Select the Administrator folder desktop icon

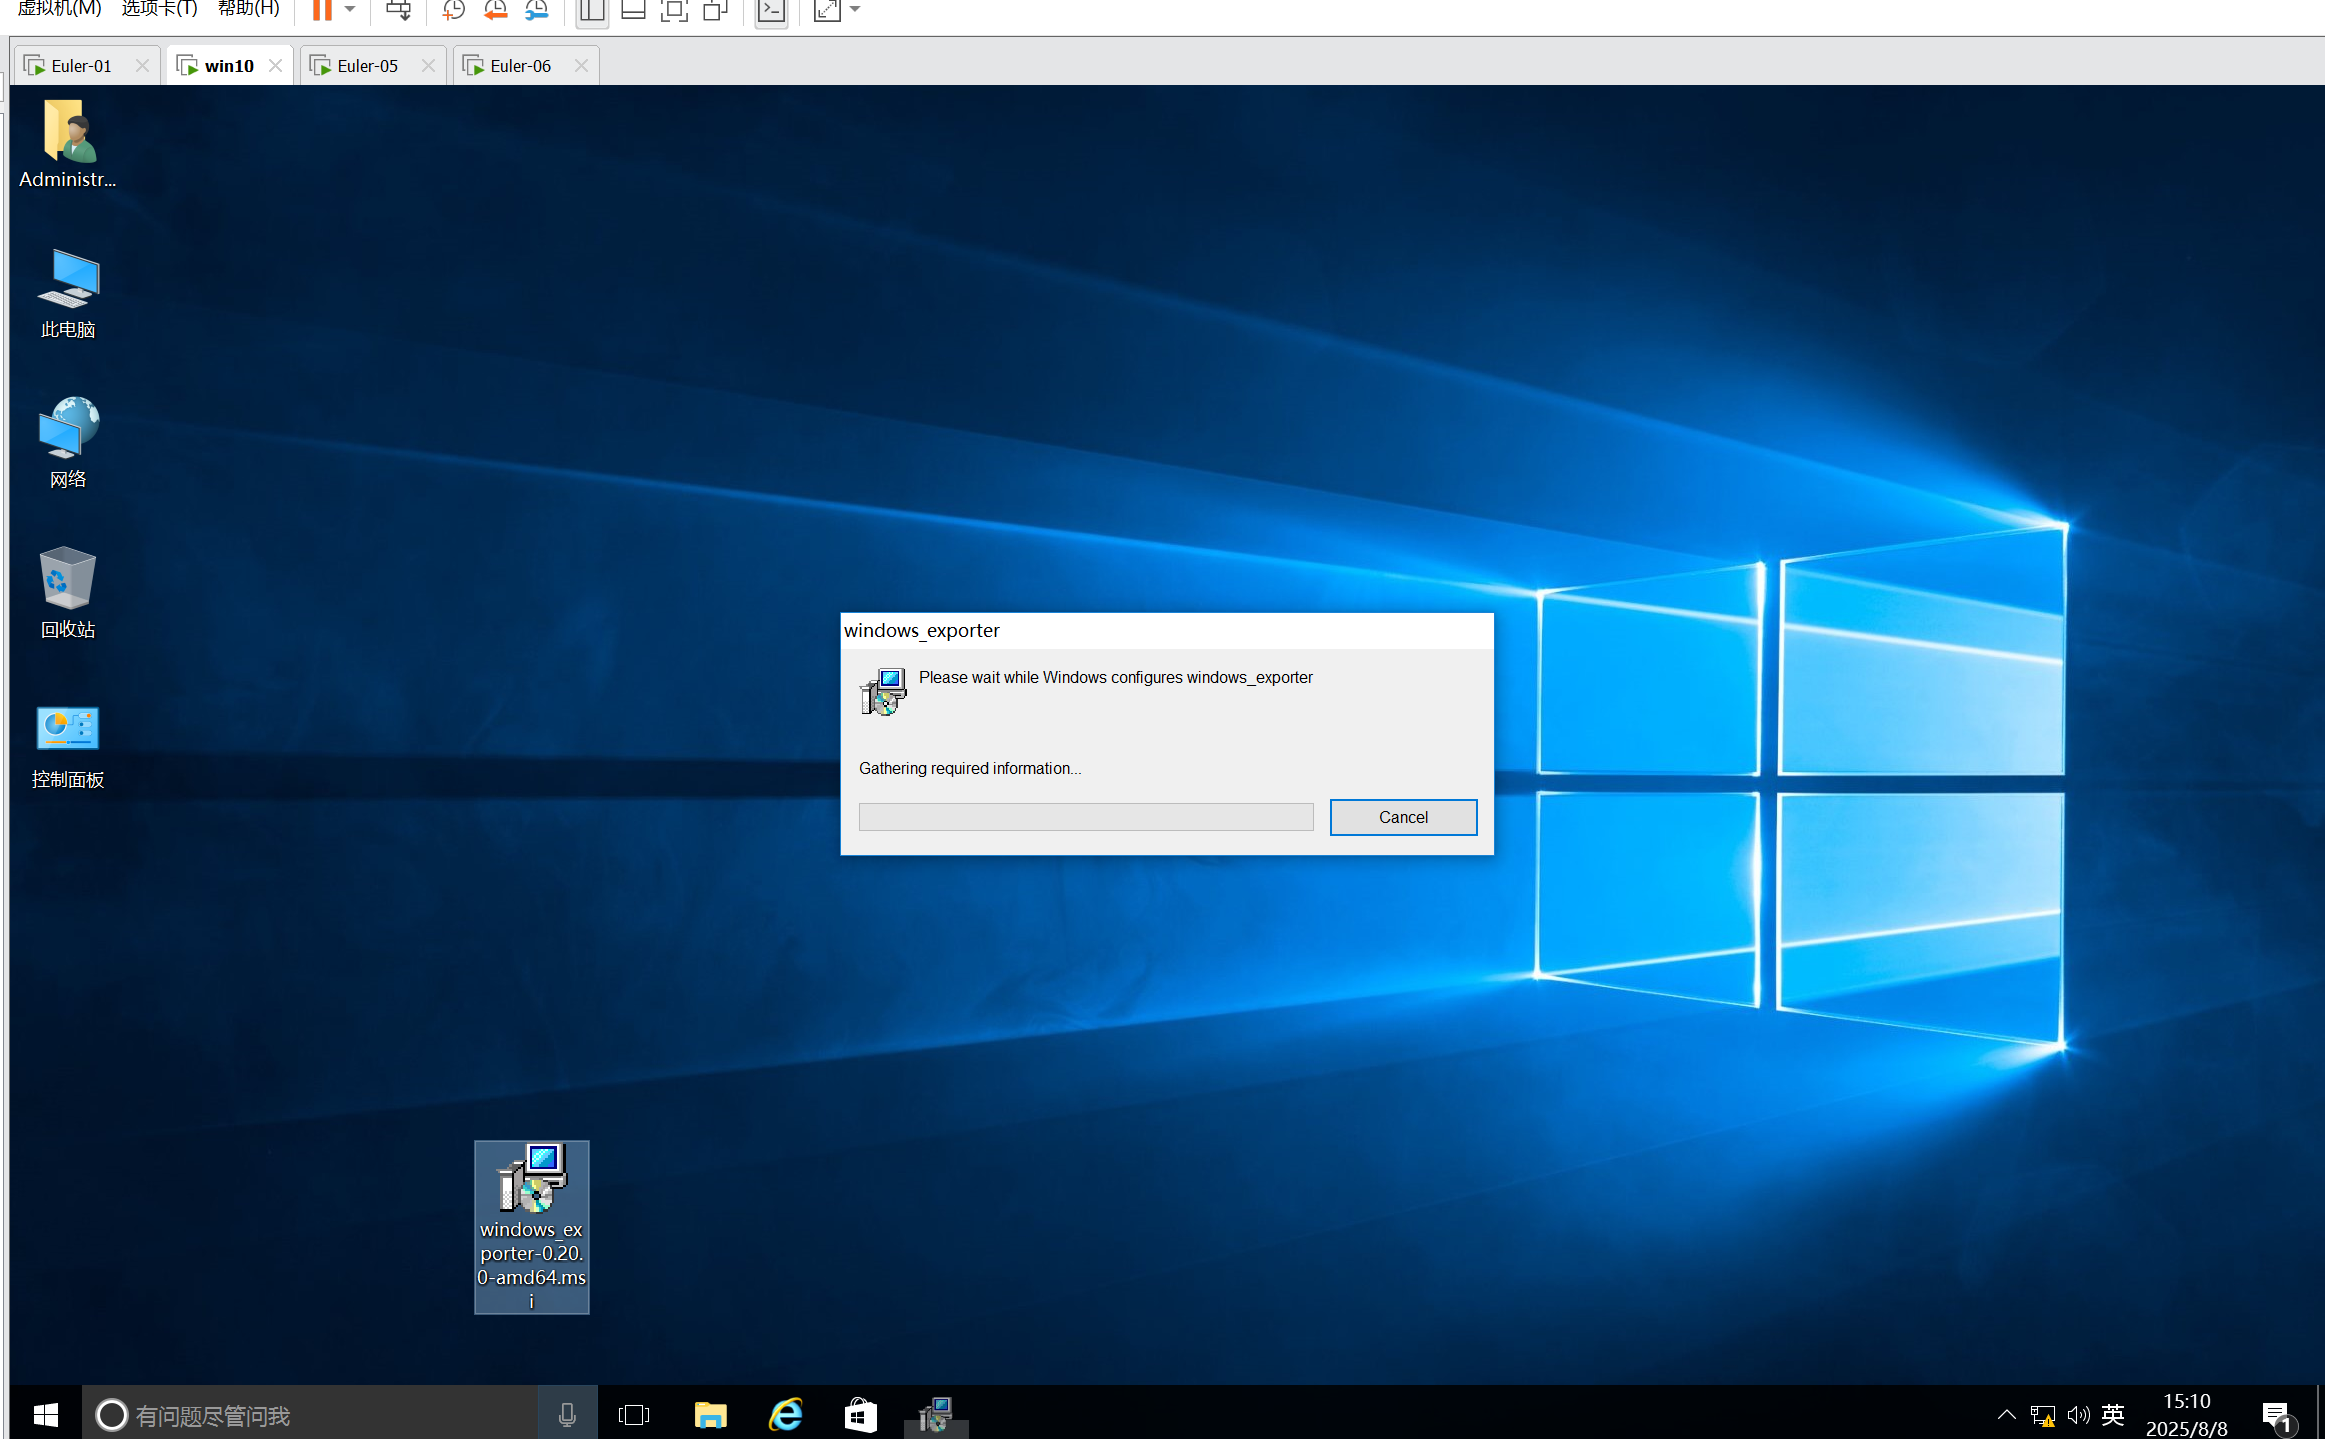point(68,144)
